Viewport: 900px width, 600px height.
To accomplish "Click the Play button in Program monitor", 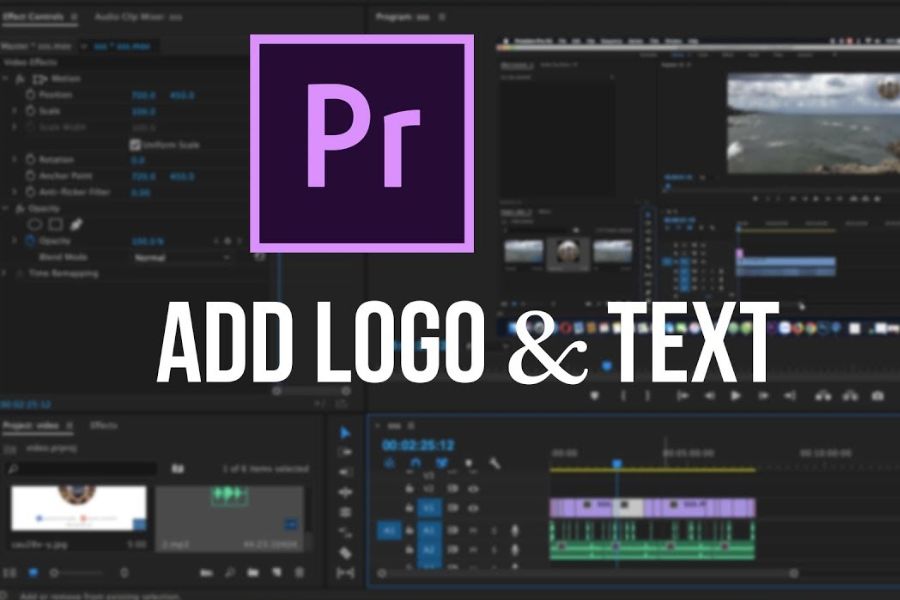I will (x=736, y=395).
